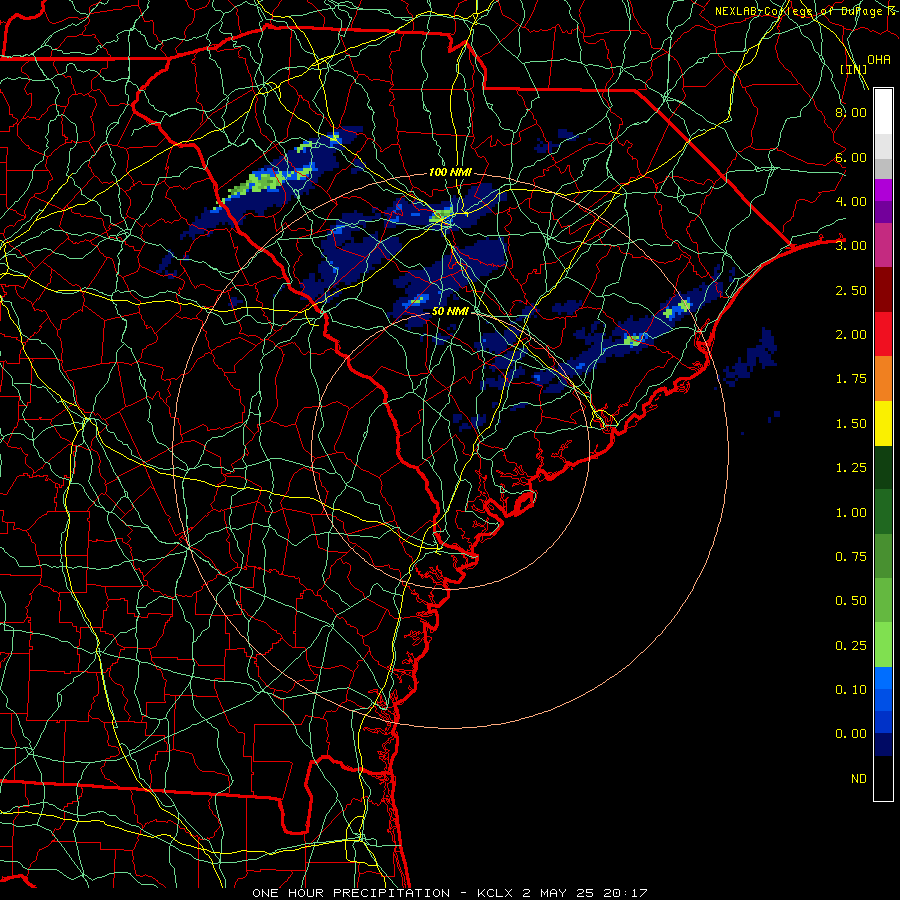900x900 pixels.
Task: Click the pink swatch beside 3.00
Action: (883, 246)
